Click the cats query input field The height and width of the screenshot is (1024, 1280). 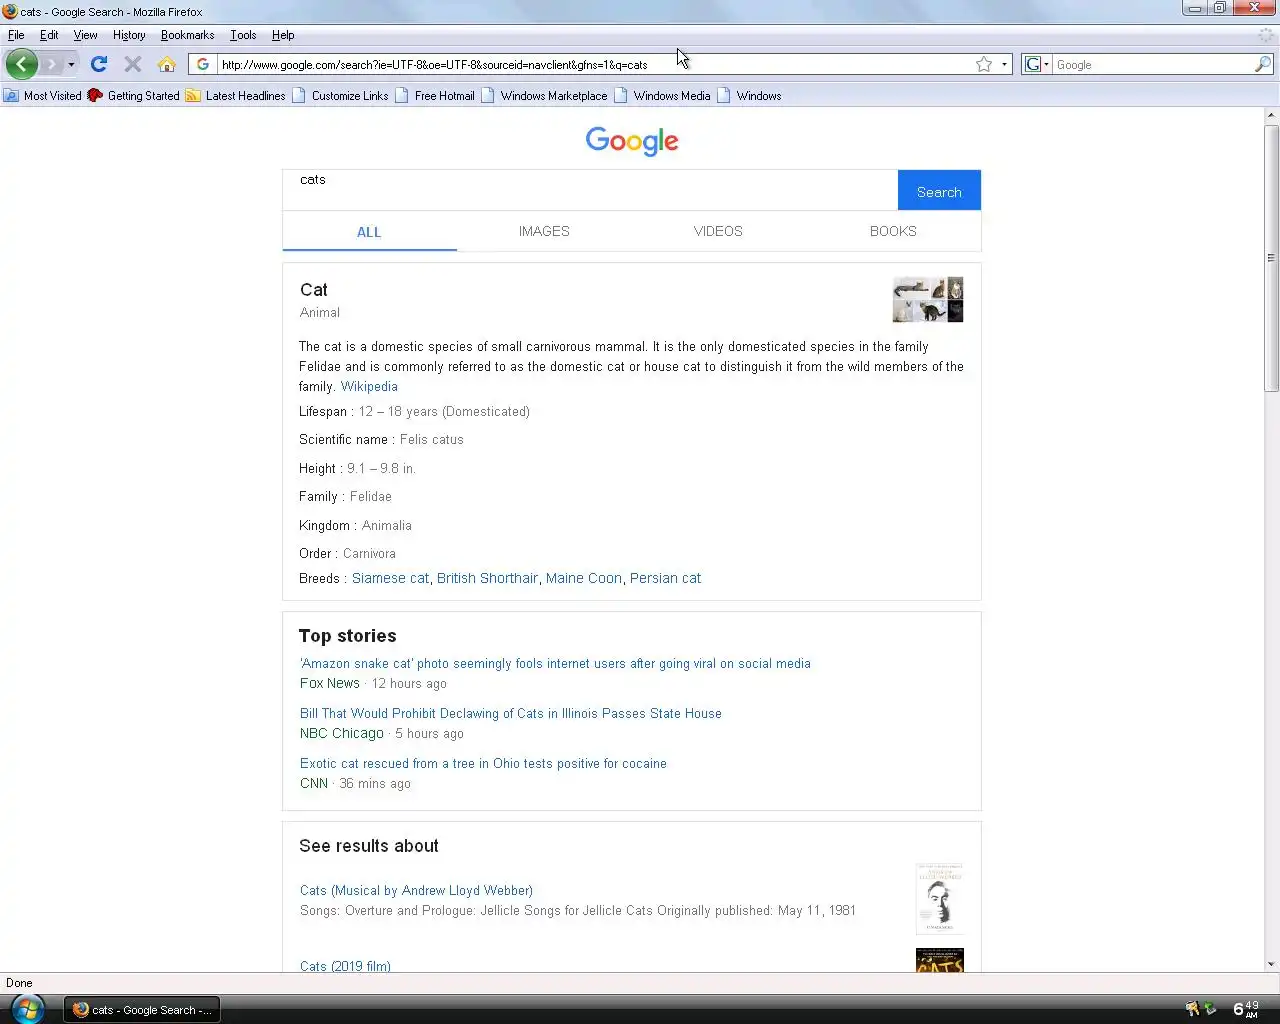(590, 190)
